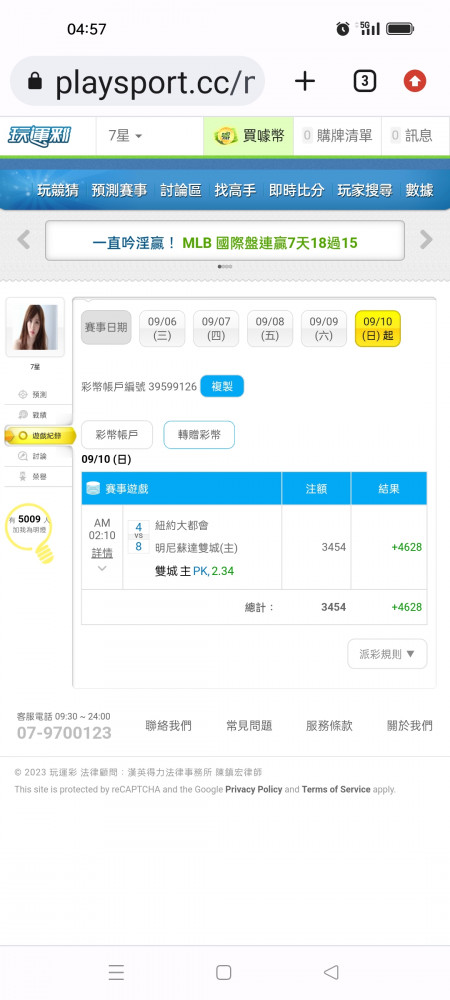Open the 買噱幣 purchase button

[249, 136]
